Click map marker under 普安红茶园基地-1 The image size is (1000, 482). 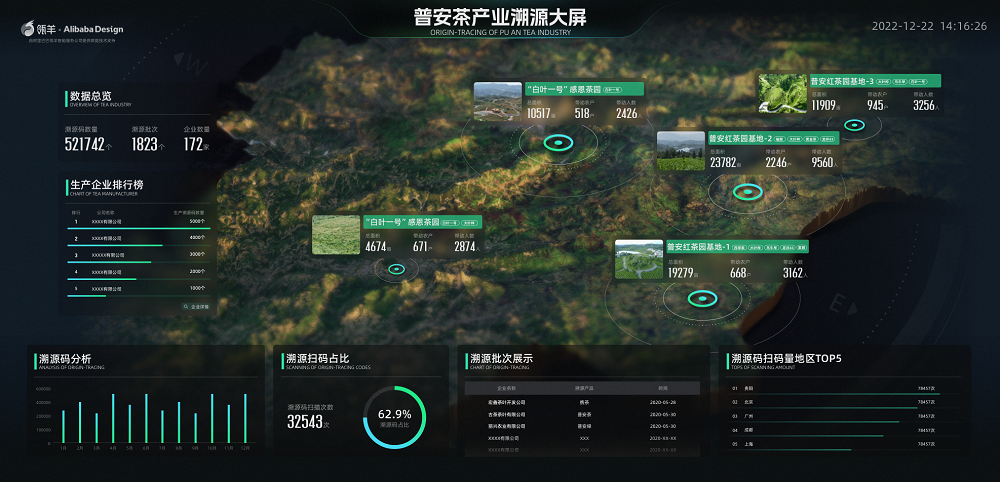click(x=702, y=297)
